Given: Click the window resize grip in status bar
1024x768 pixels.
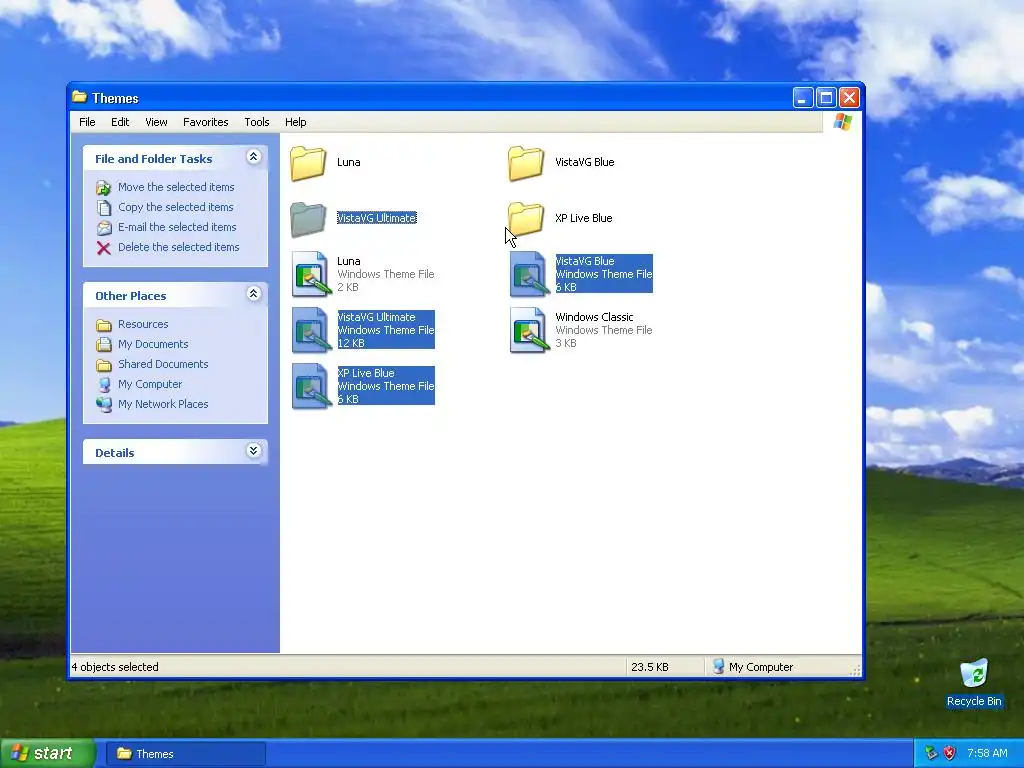Looking at the screenshot, I should coord(854,669).
